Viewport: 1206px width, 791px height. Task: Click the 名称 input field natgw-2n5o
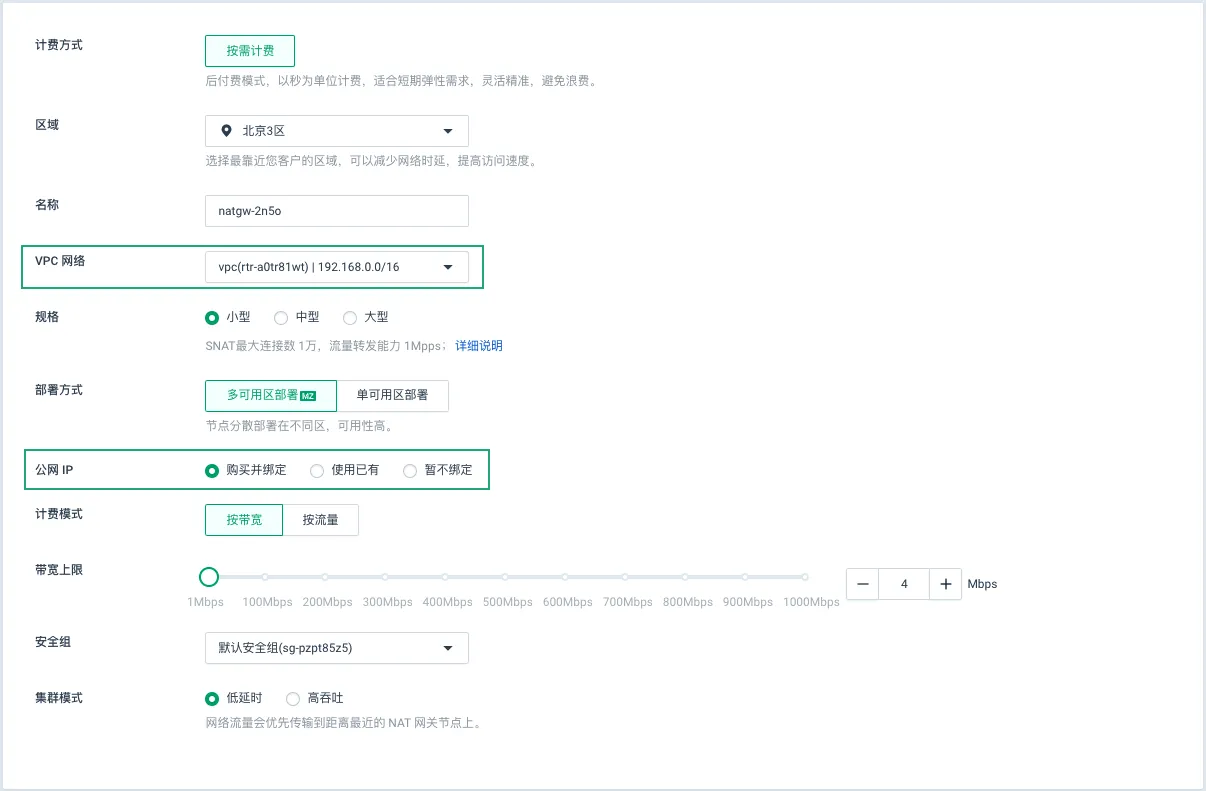click(x=336, y=211)
